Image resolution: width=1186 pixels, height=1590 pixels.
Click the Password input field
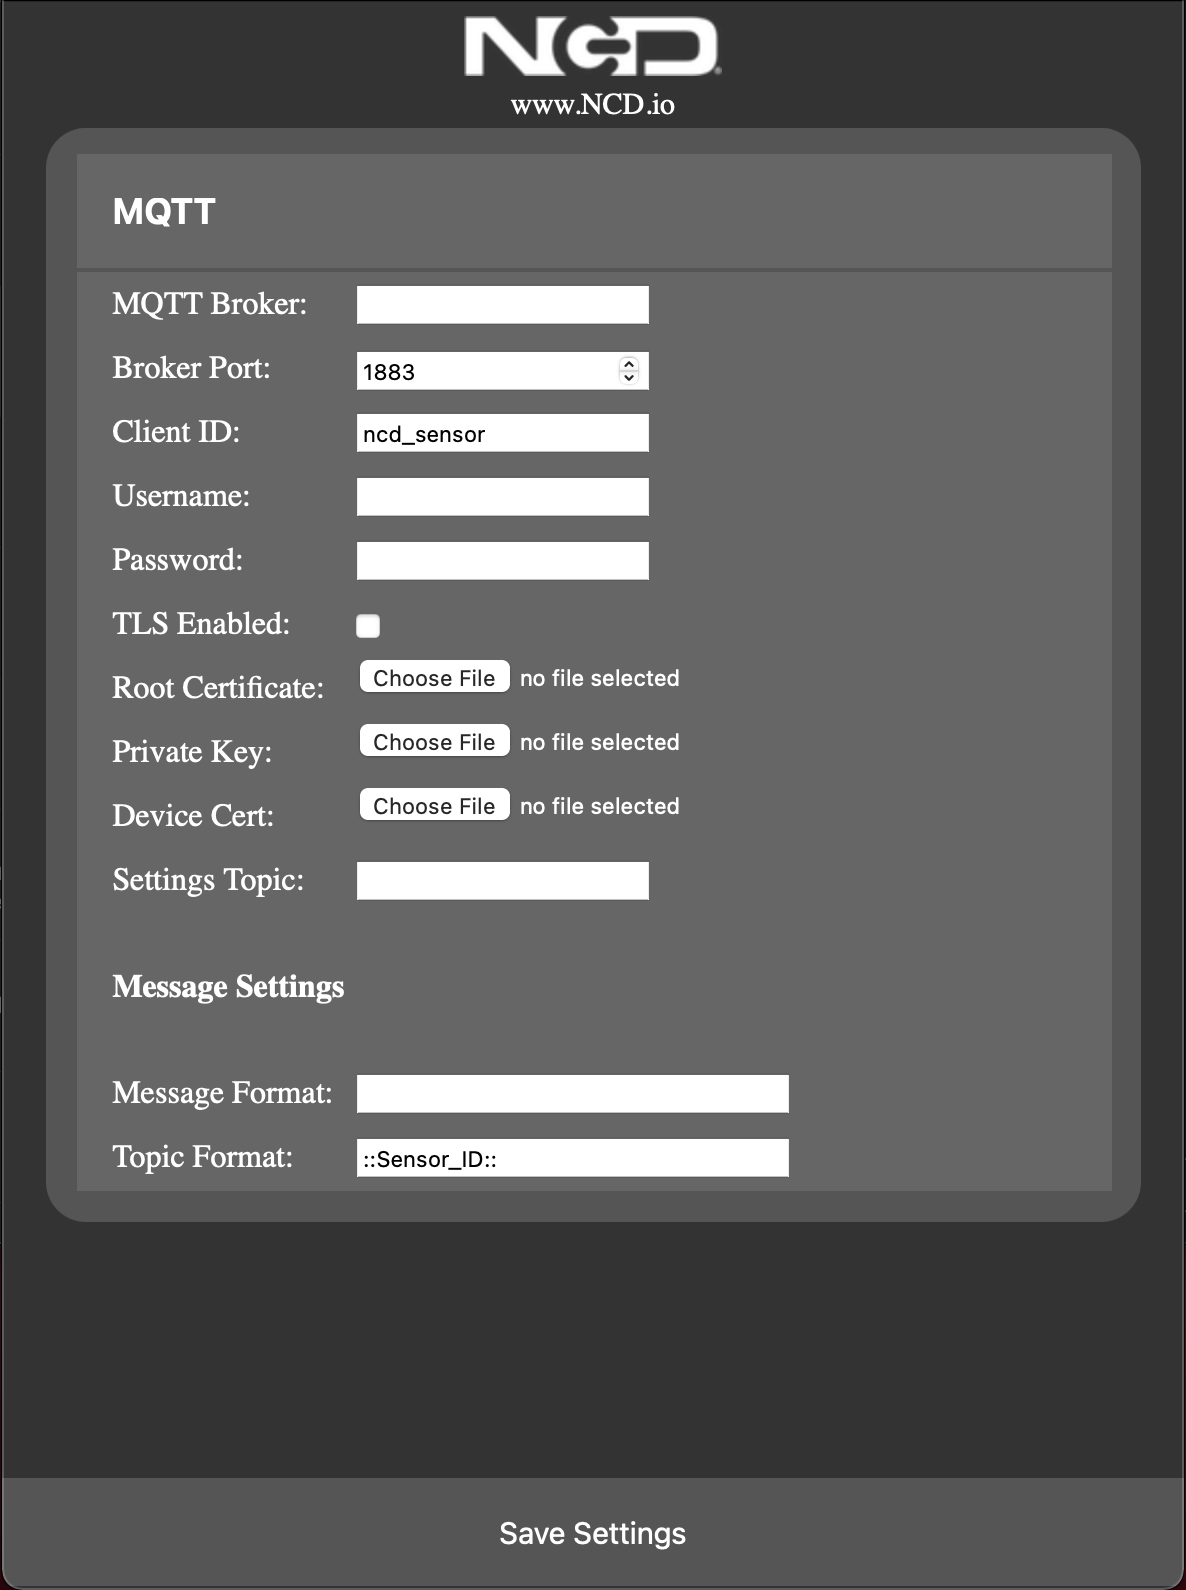502,559
